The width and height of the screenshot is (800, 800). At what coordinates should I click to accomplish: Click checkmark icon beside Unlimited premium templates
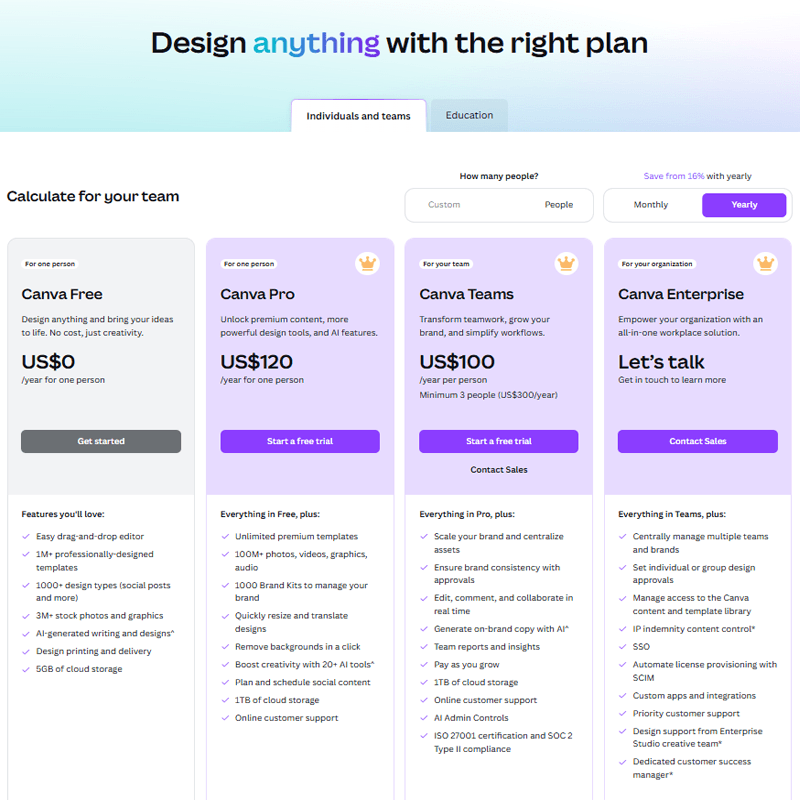(225, 537)
